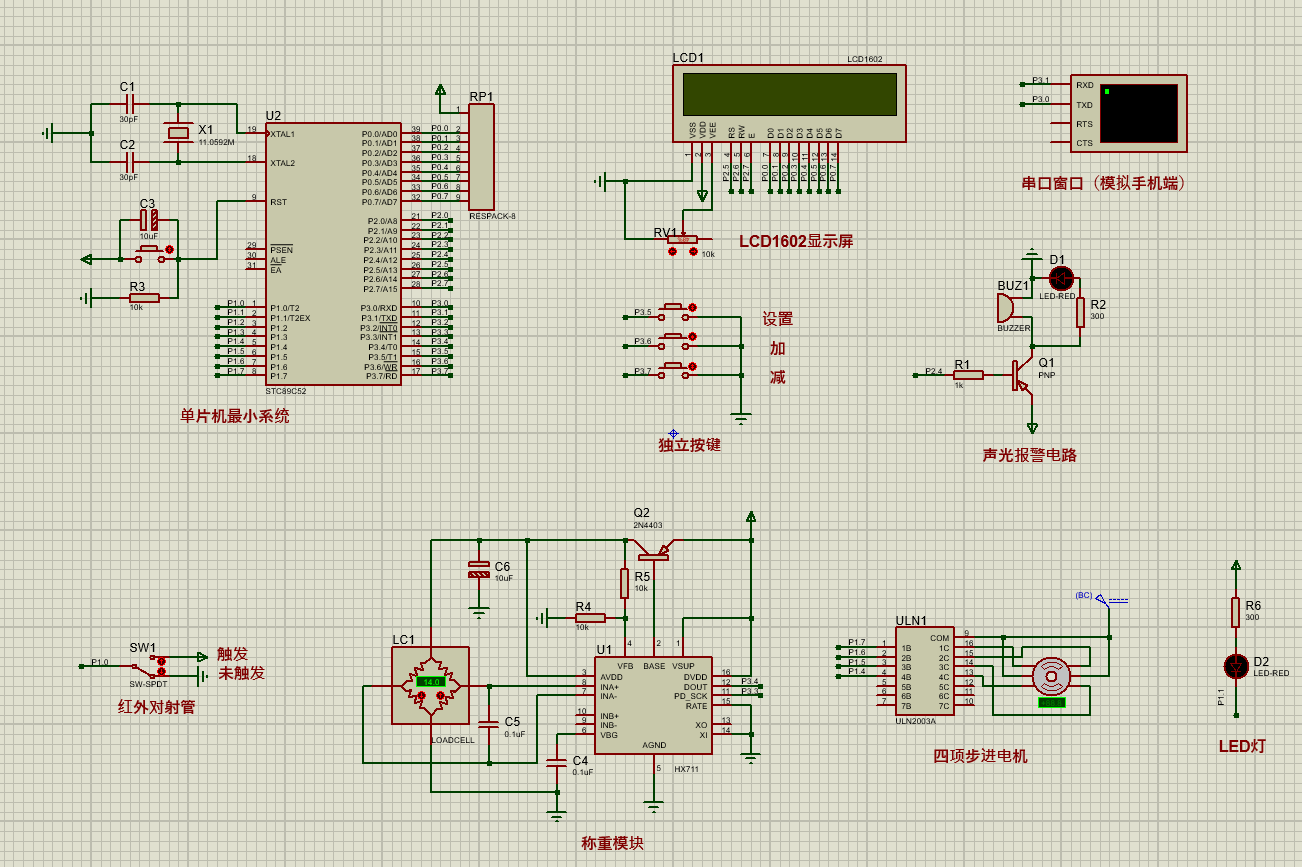Select capacitor C1 30pF
Viewport: 1302px width, 867px height.
pyautogui.click(x=129, y=104)
